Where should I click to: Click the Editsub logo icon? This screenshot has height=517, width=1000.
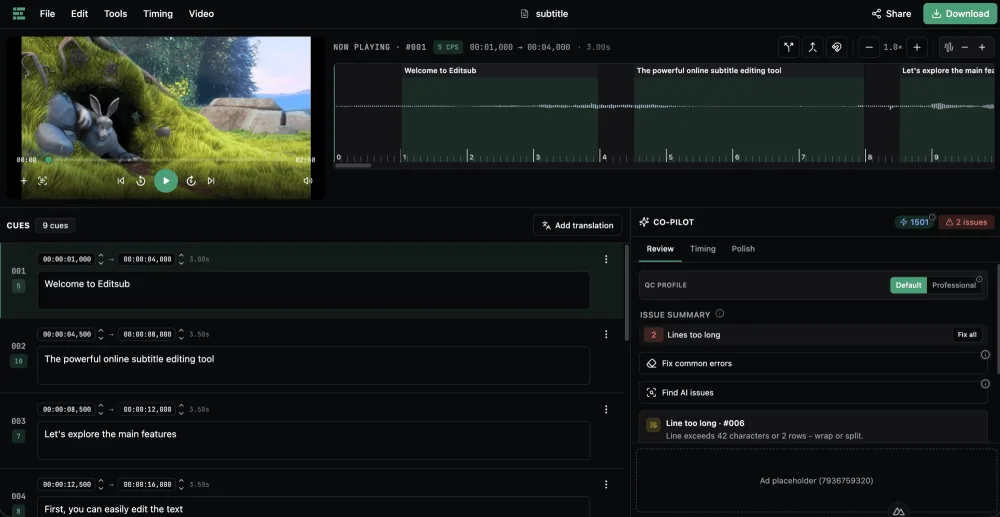[18, 13]
